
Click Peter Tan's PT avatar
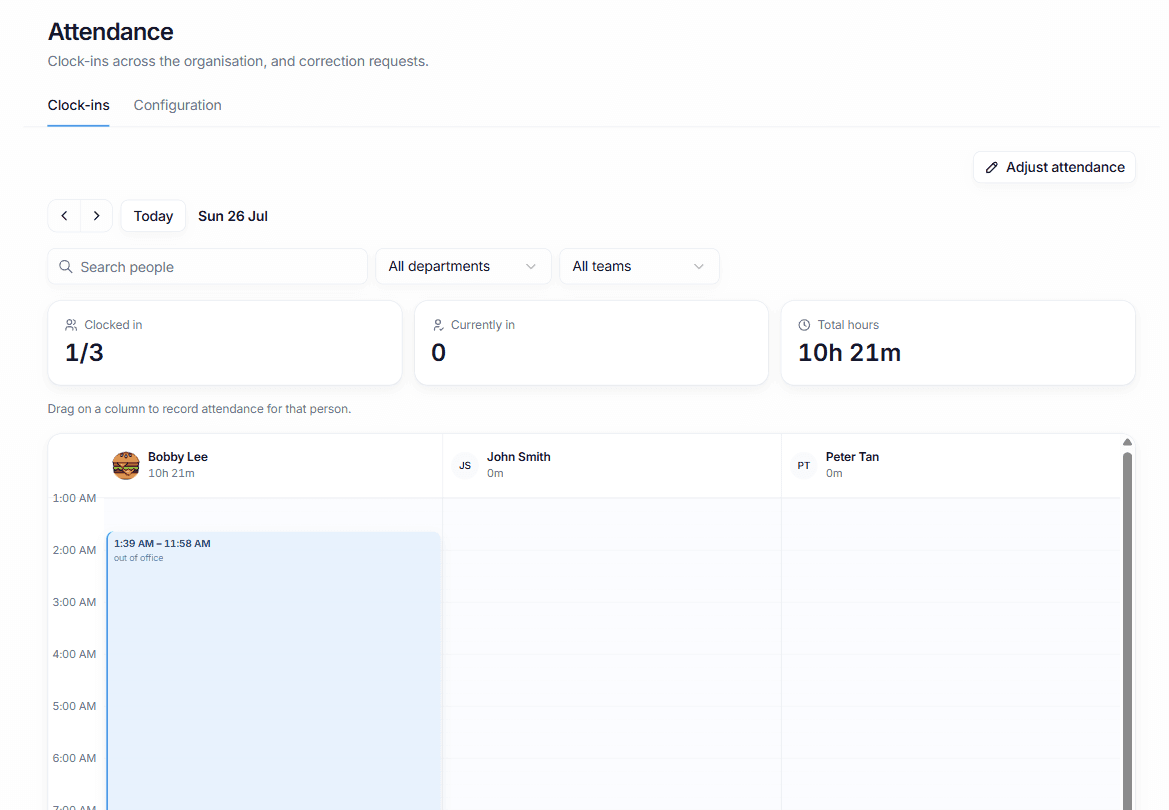804,465
